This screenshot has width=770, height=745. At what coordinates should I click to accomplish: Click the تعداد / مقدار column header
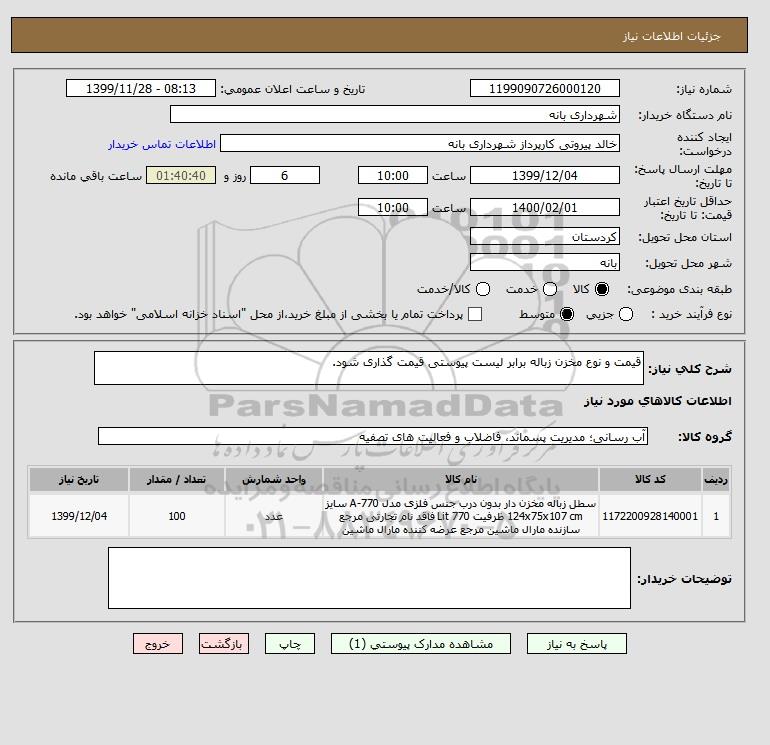[x=177, y=479]
